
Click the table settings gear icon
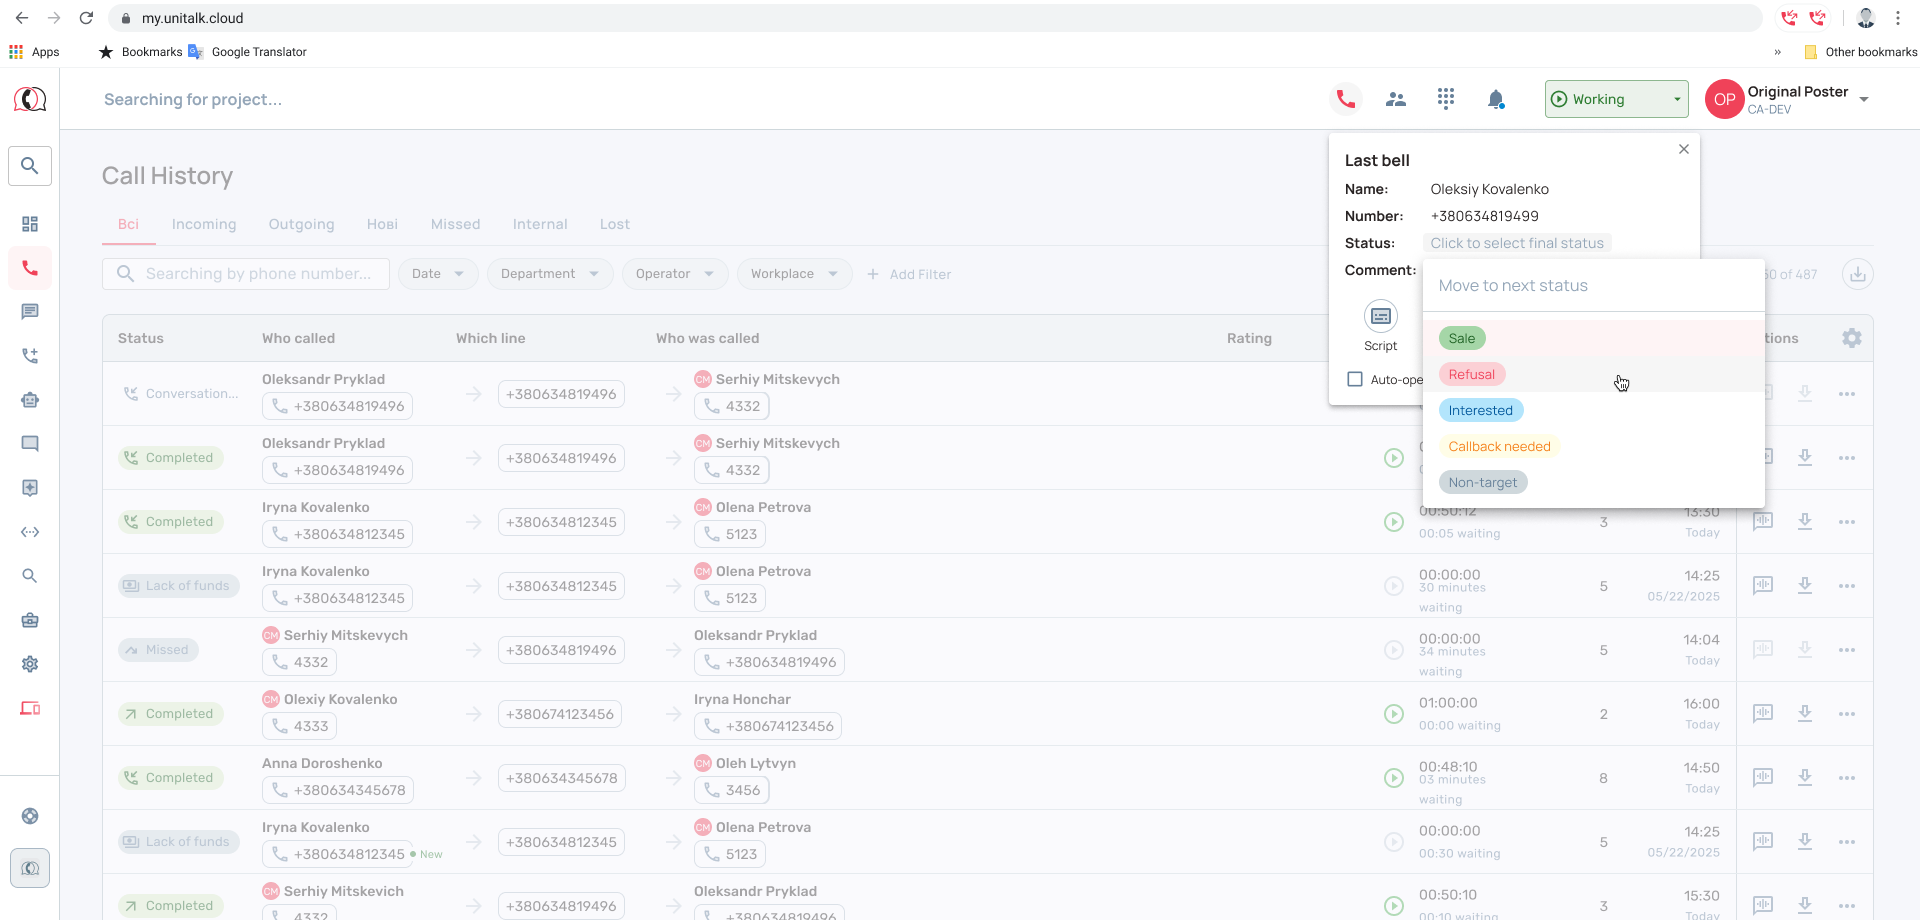(x=1852, y=338)
